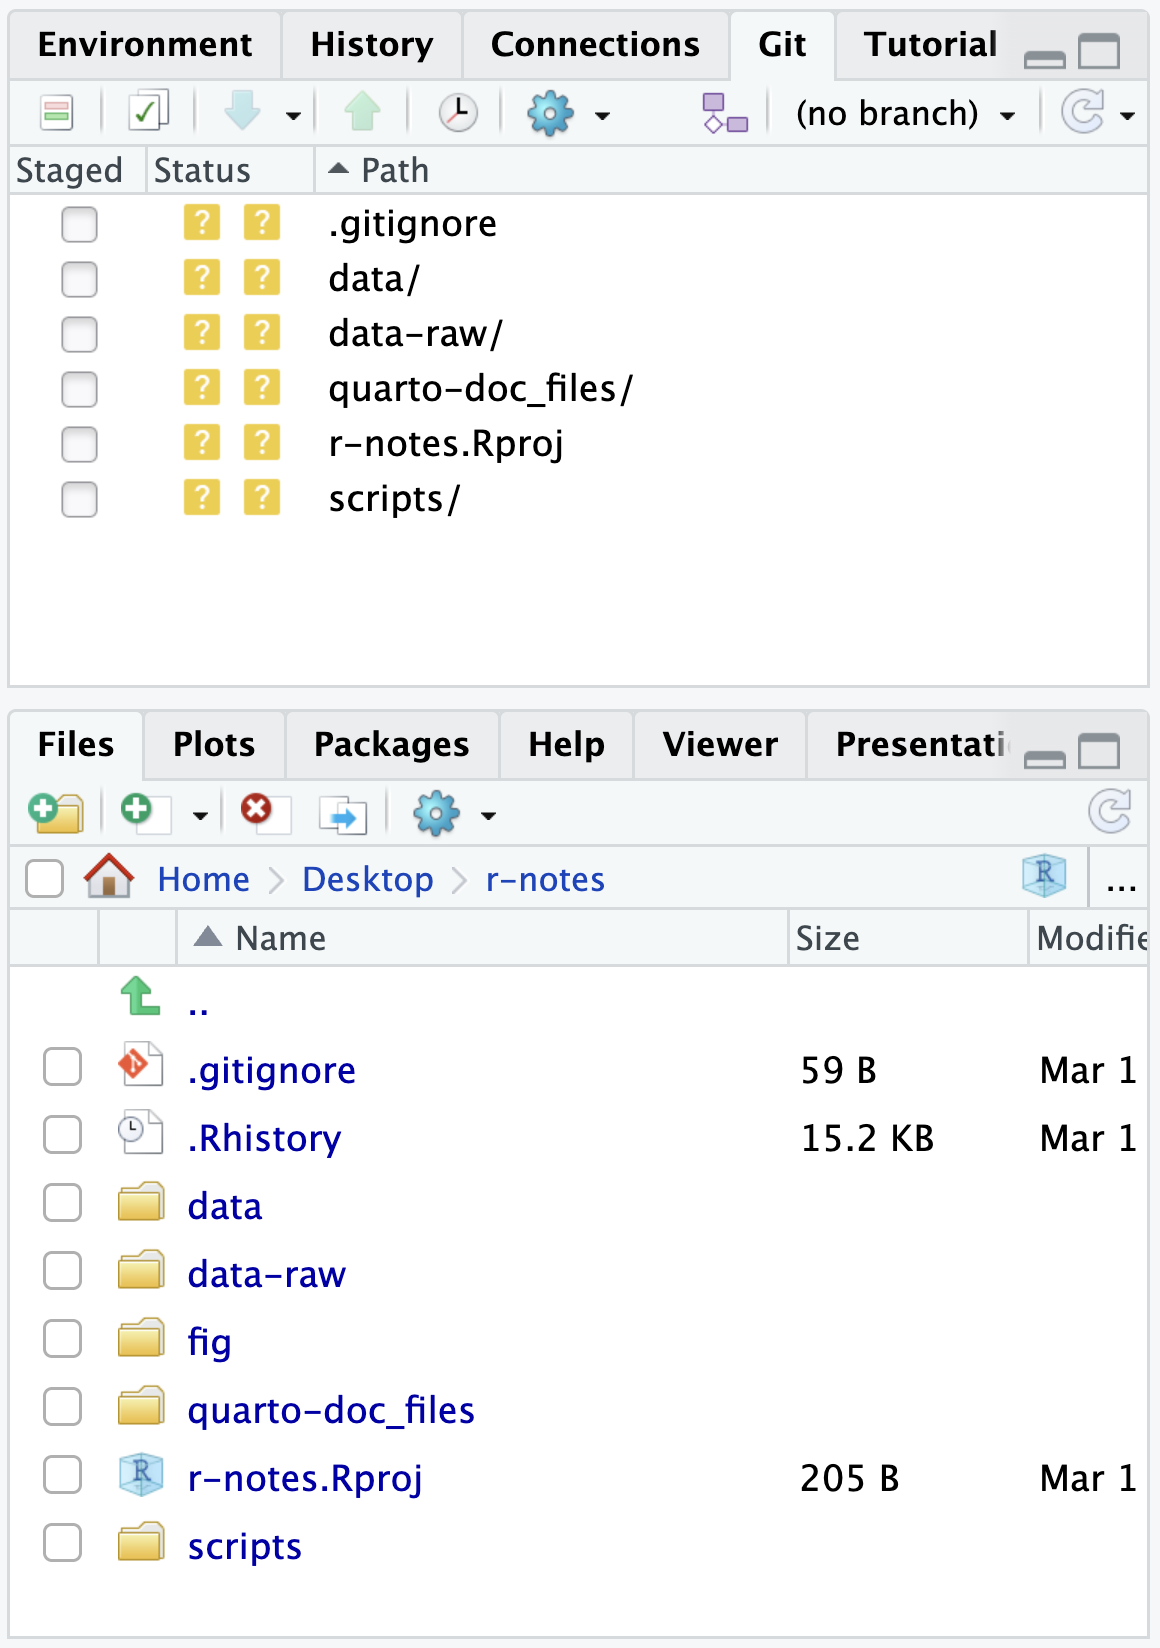
Task: Open the Connections tab
Action: (x=595, y=44)
